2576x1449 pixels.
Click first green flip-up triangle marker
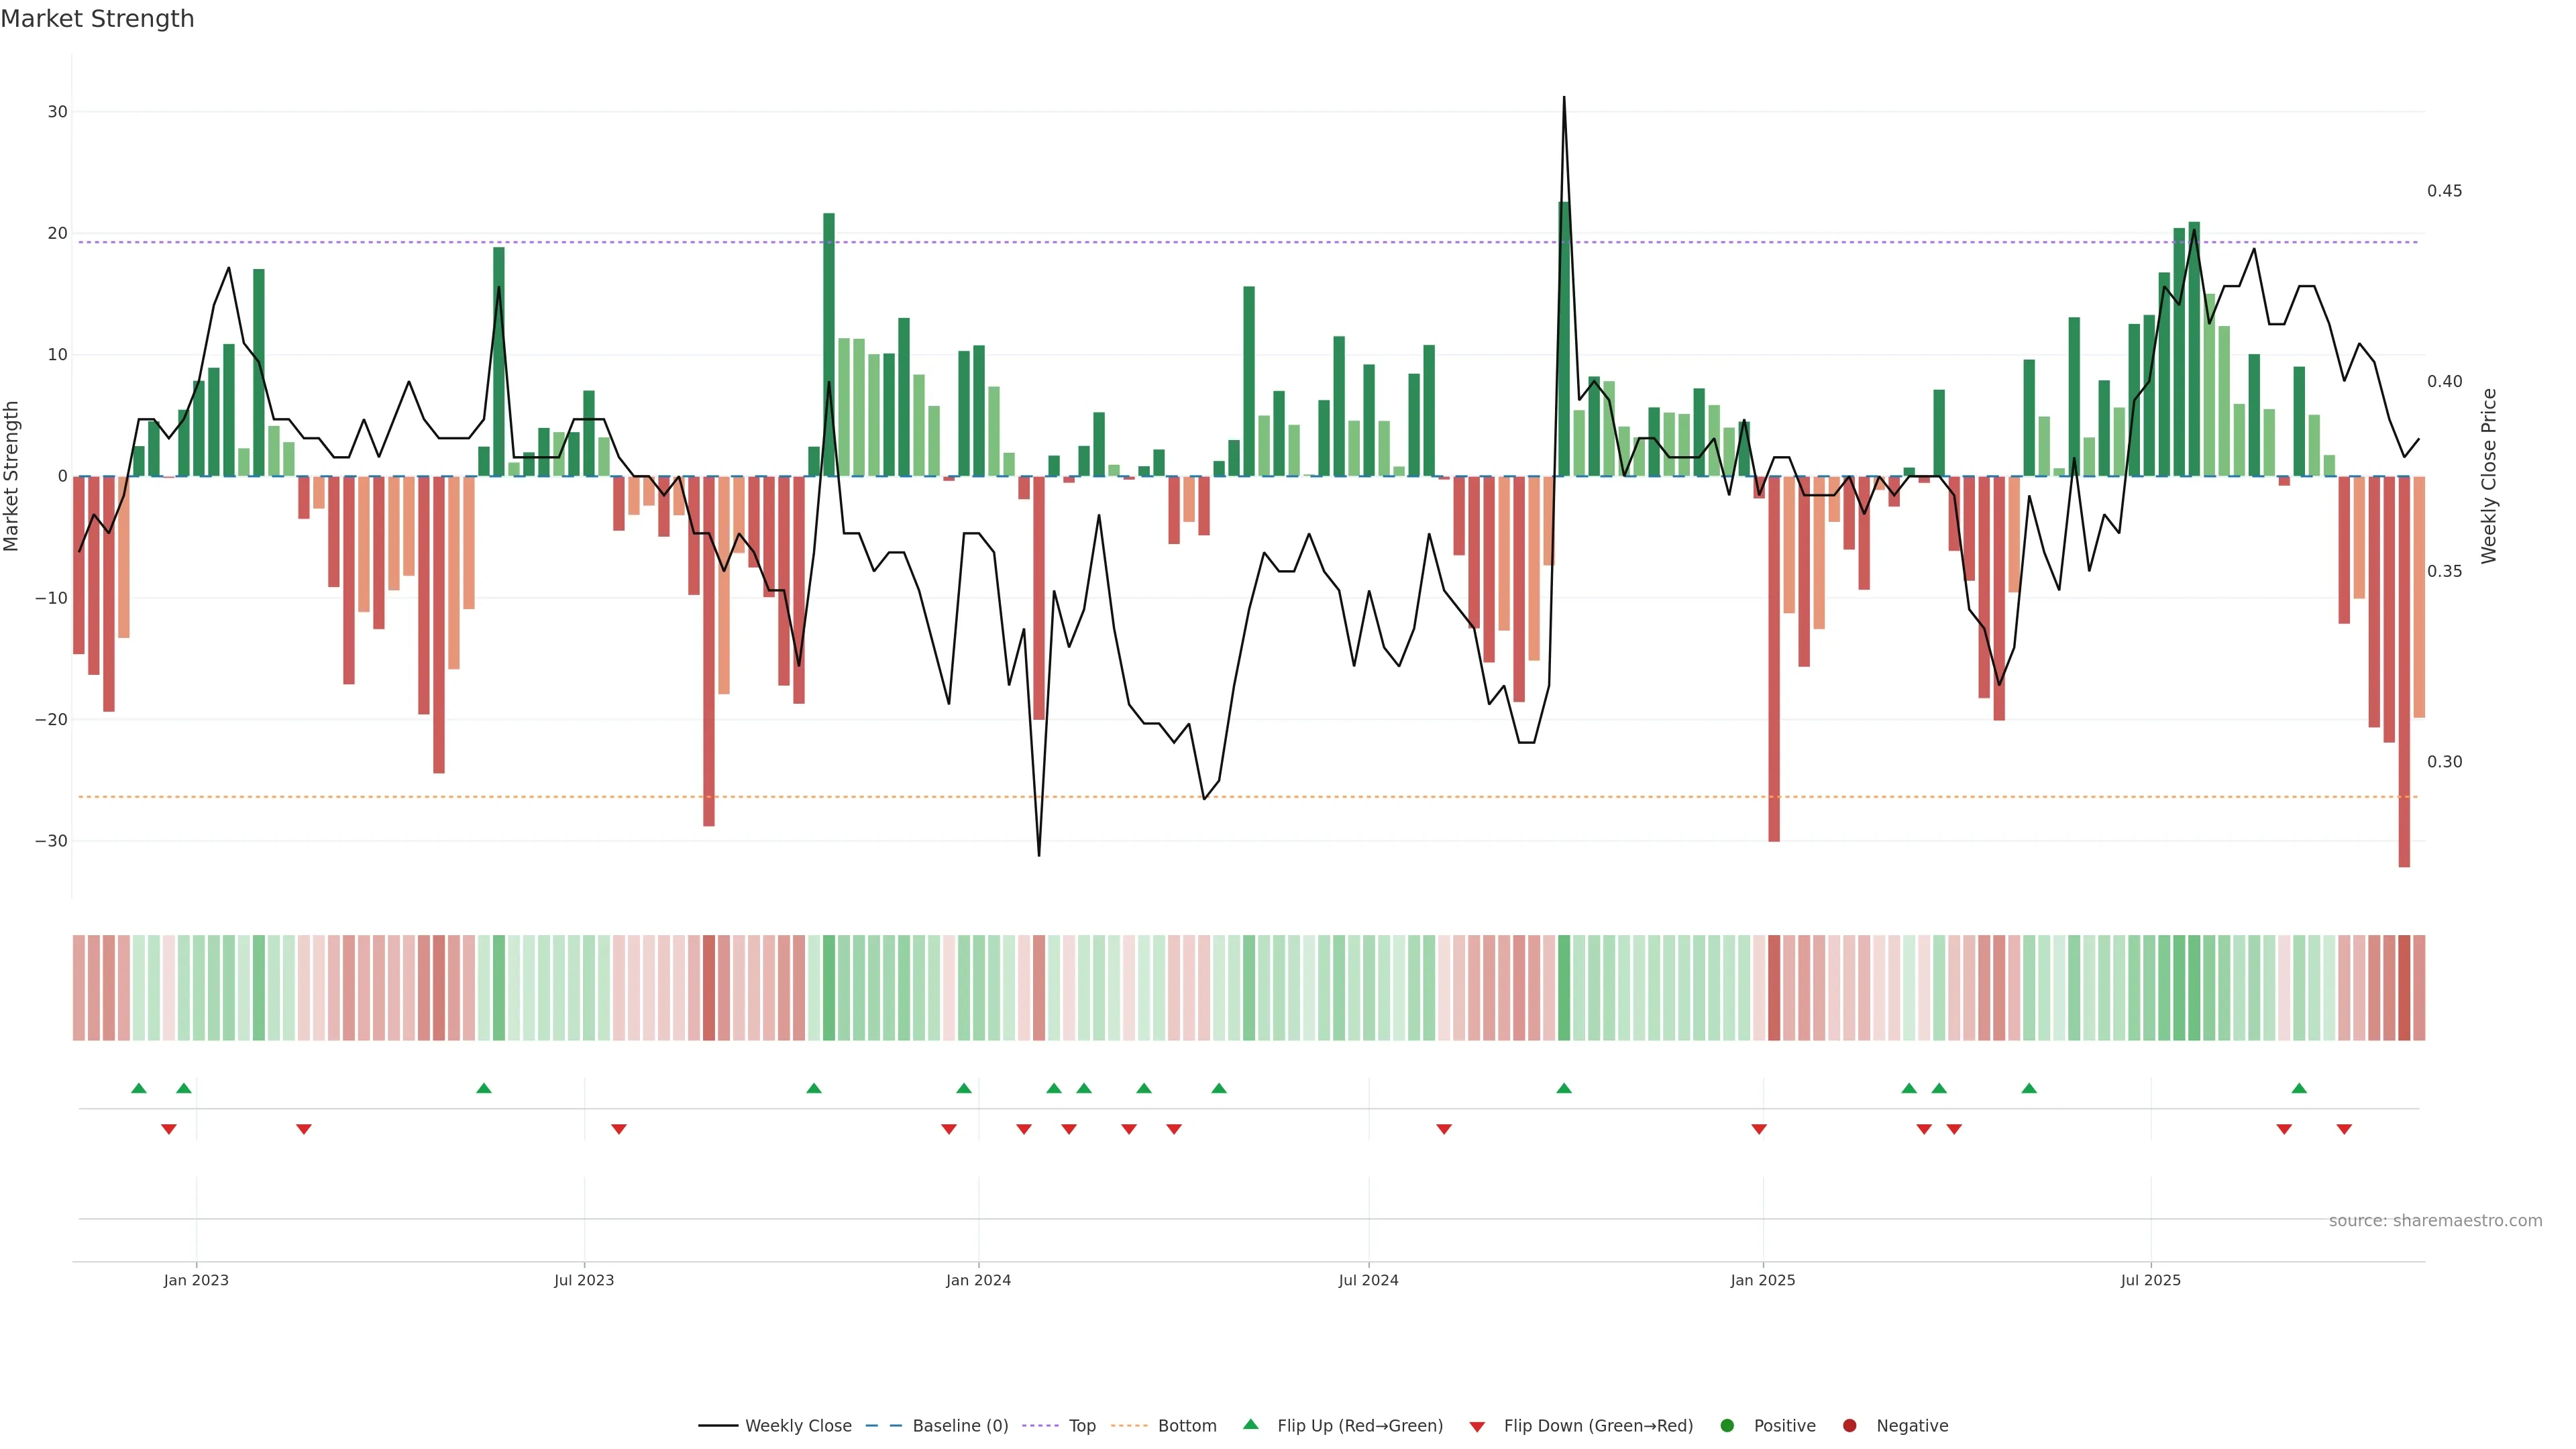[139, 1088]
